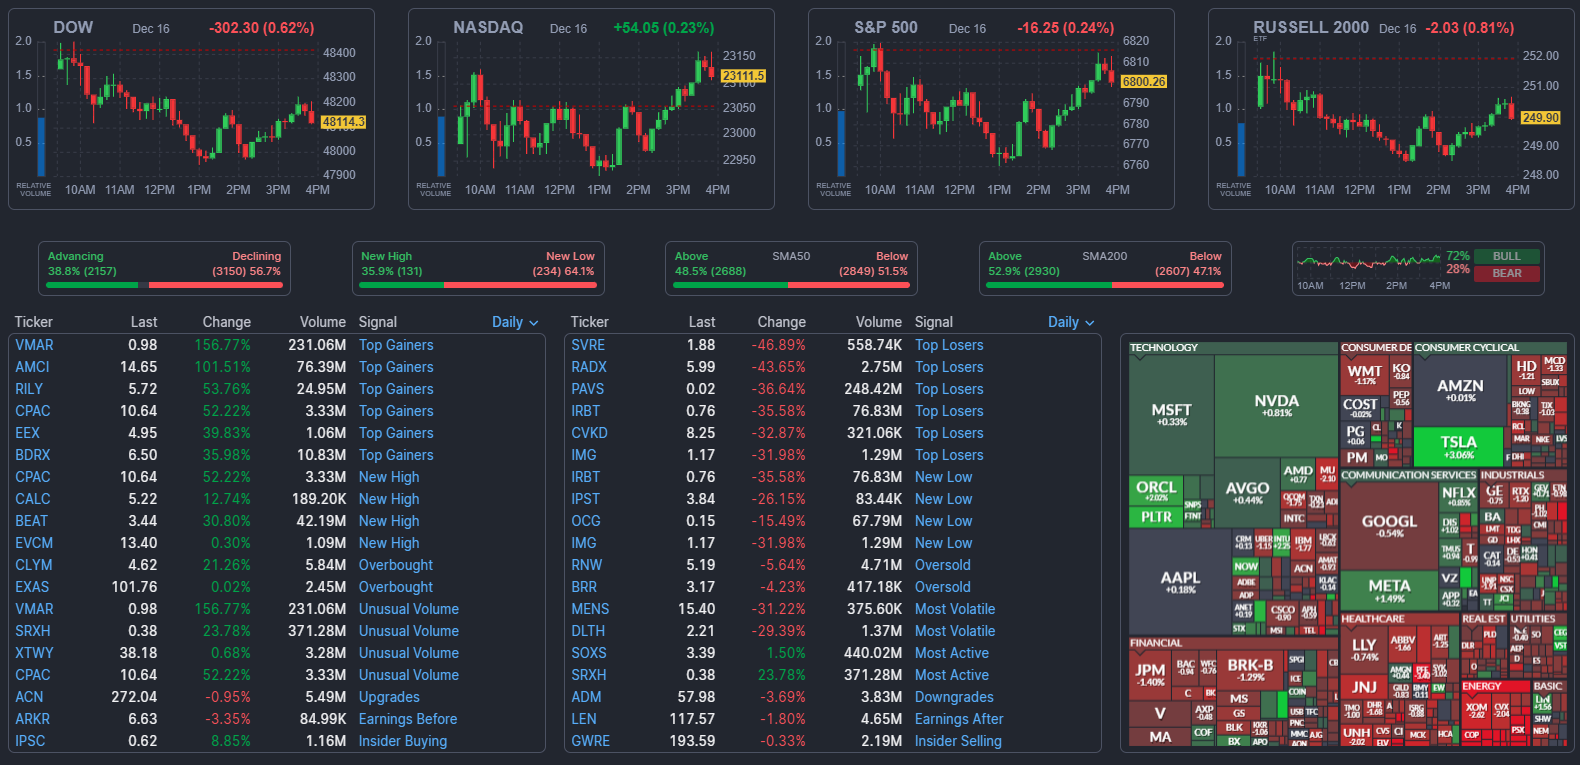Click the AMZN tile in the heatmap

tap(1460, 390)
